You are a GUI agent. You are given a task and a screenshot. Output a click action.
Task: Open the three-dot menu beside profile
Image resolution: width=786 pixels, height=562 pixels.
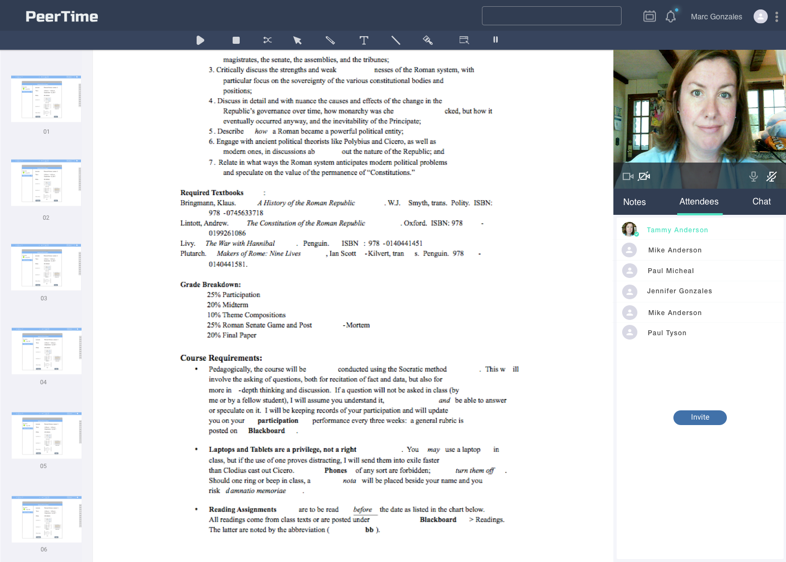[777, 17]
